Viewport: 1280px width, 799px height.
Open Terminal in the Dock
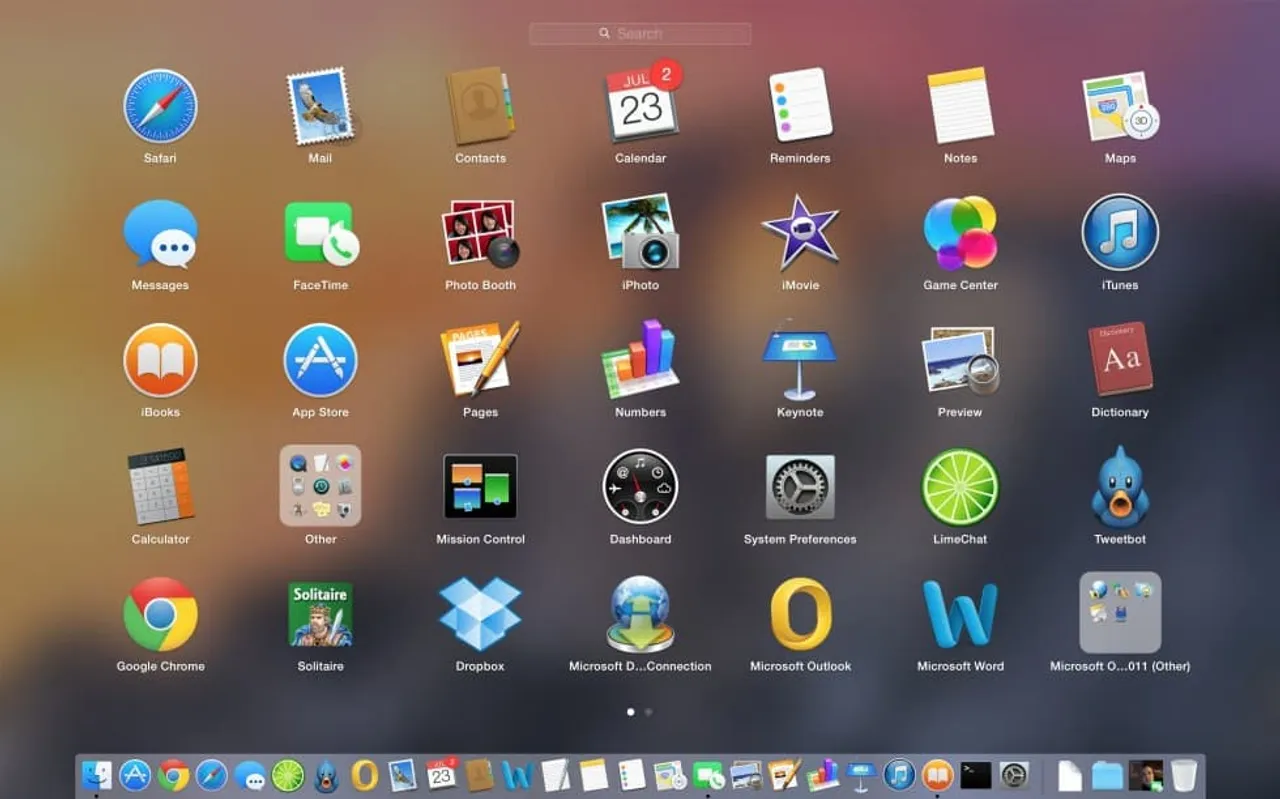975,775
